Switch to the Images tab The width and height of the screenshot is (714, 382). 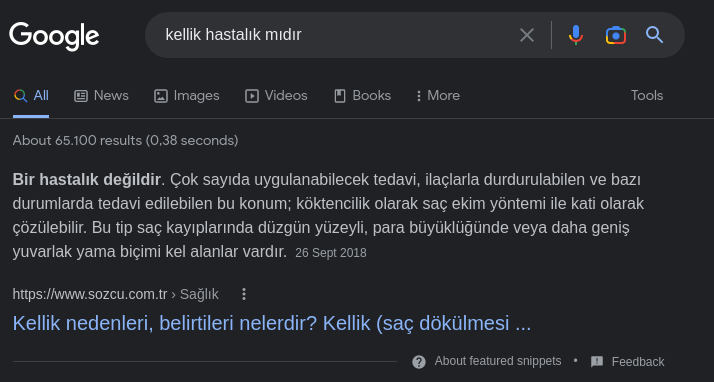click(x=187, y=96)
